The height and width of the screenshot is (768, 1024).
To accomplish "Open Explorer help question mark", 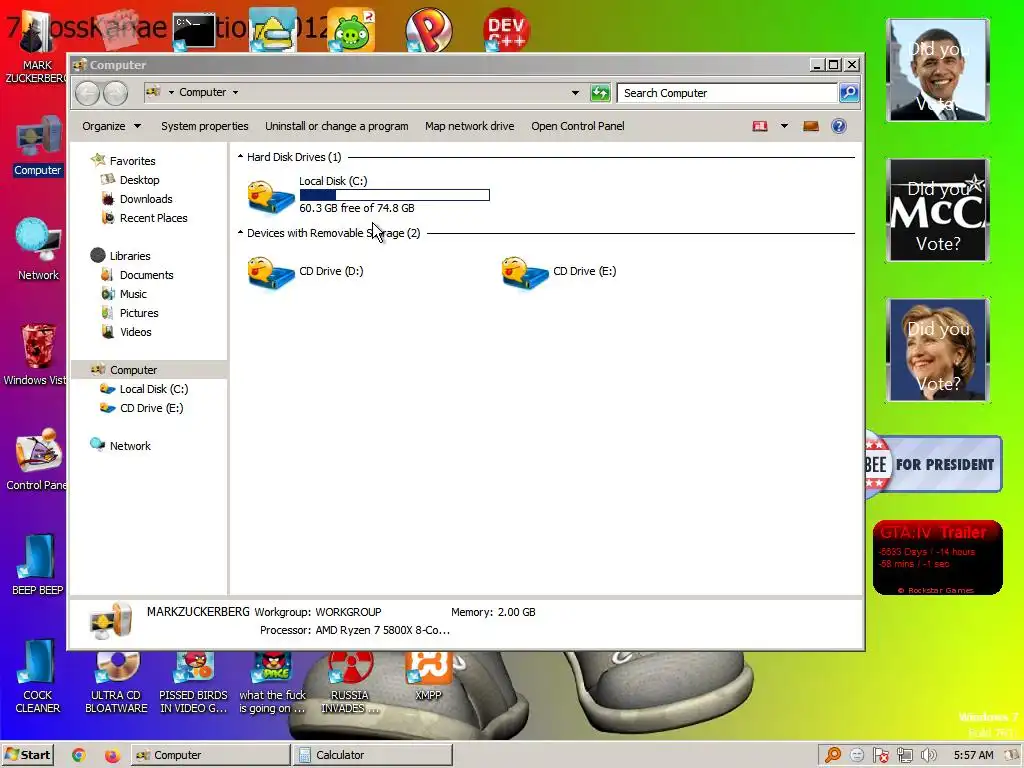I will pos(839,126).
